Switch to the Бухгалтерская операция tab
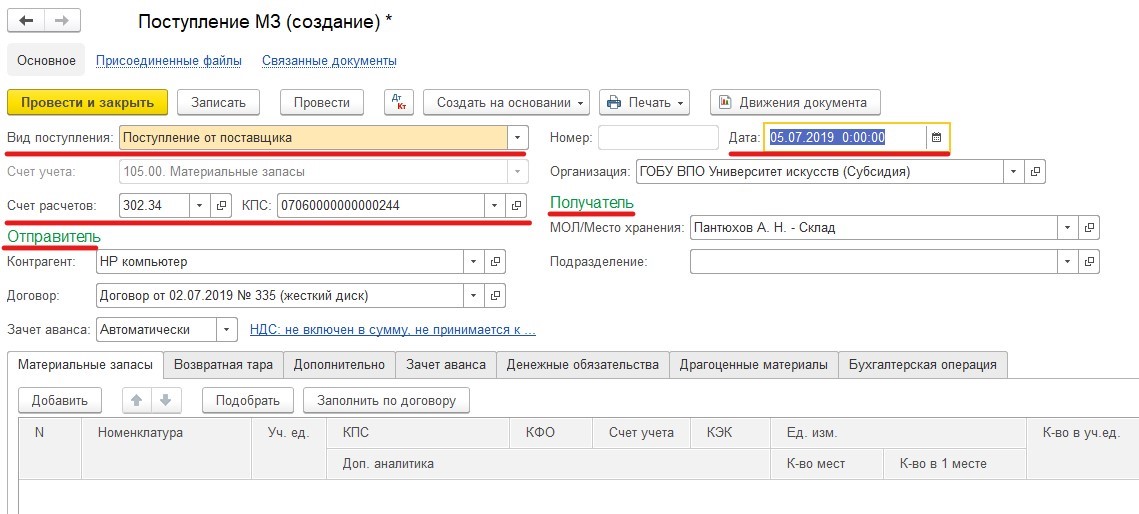The image size is (1139, 514). [922, 365]
